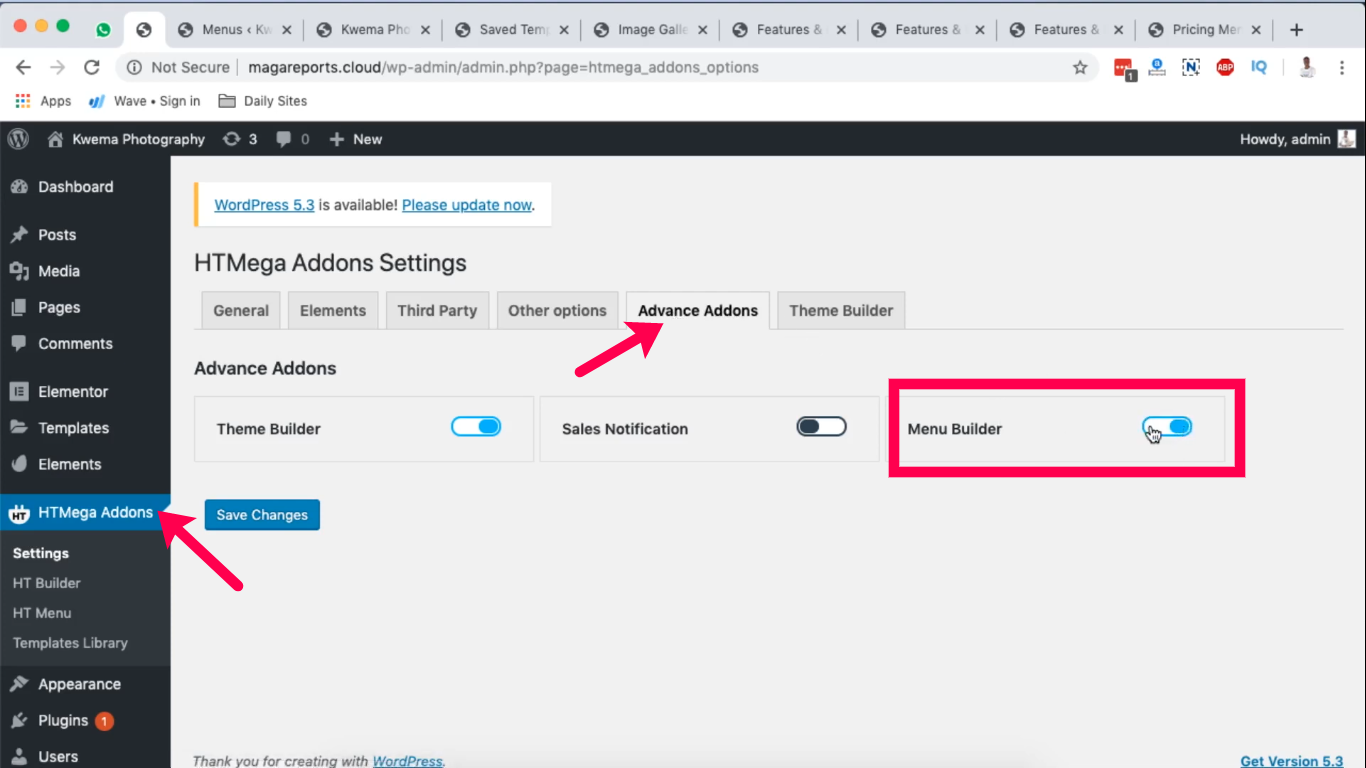Open the Chrome three-dot menu

point(1342,67)
